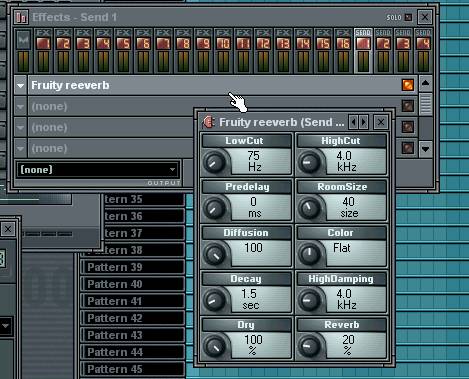Select Pattern 44 in the playlist

point(133,352)
